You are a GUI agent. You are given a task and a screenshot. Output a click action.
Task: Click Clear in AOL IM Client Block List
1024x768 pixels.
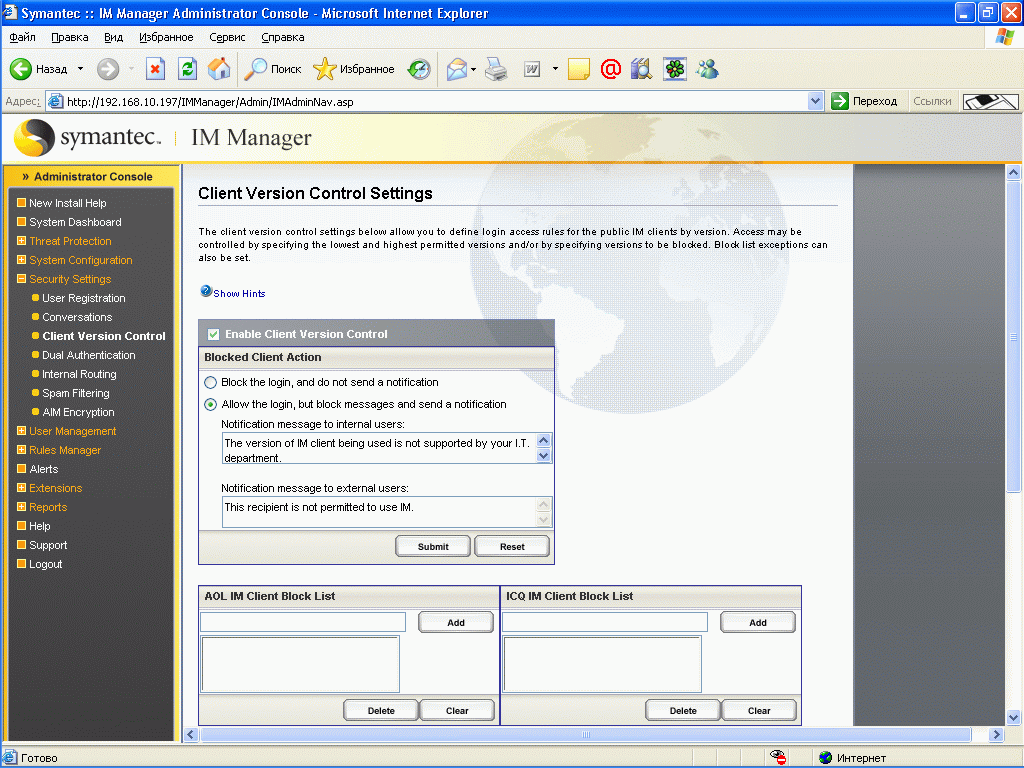pos(457,711)
